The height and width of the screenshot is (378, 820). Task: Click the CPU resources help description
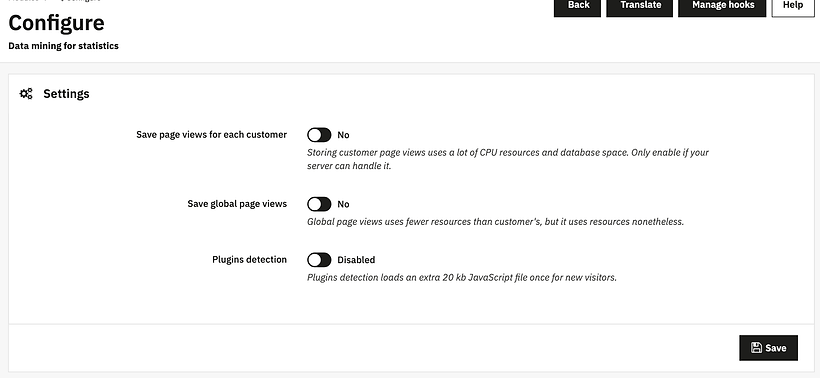click(508, 159)
